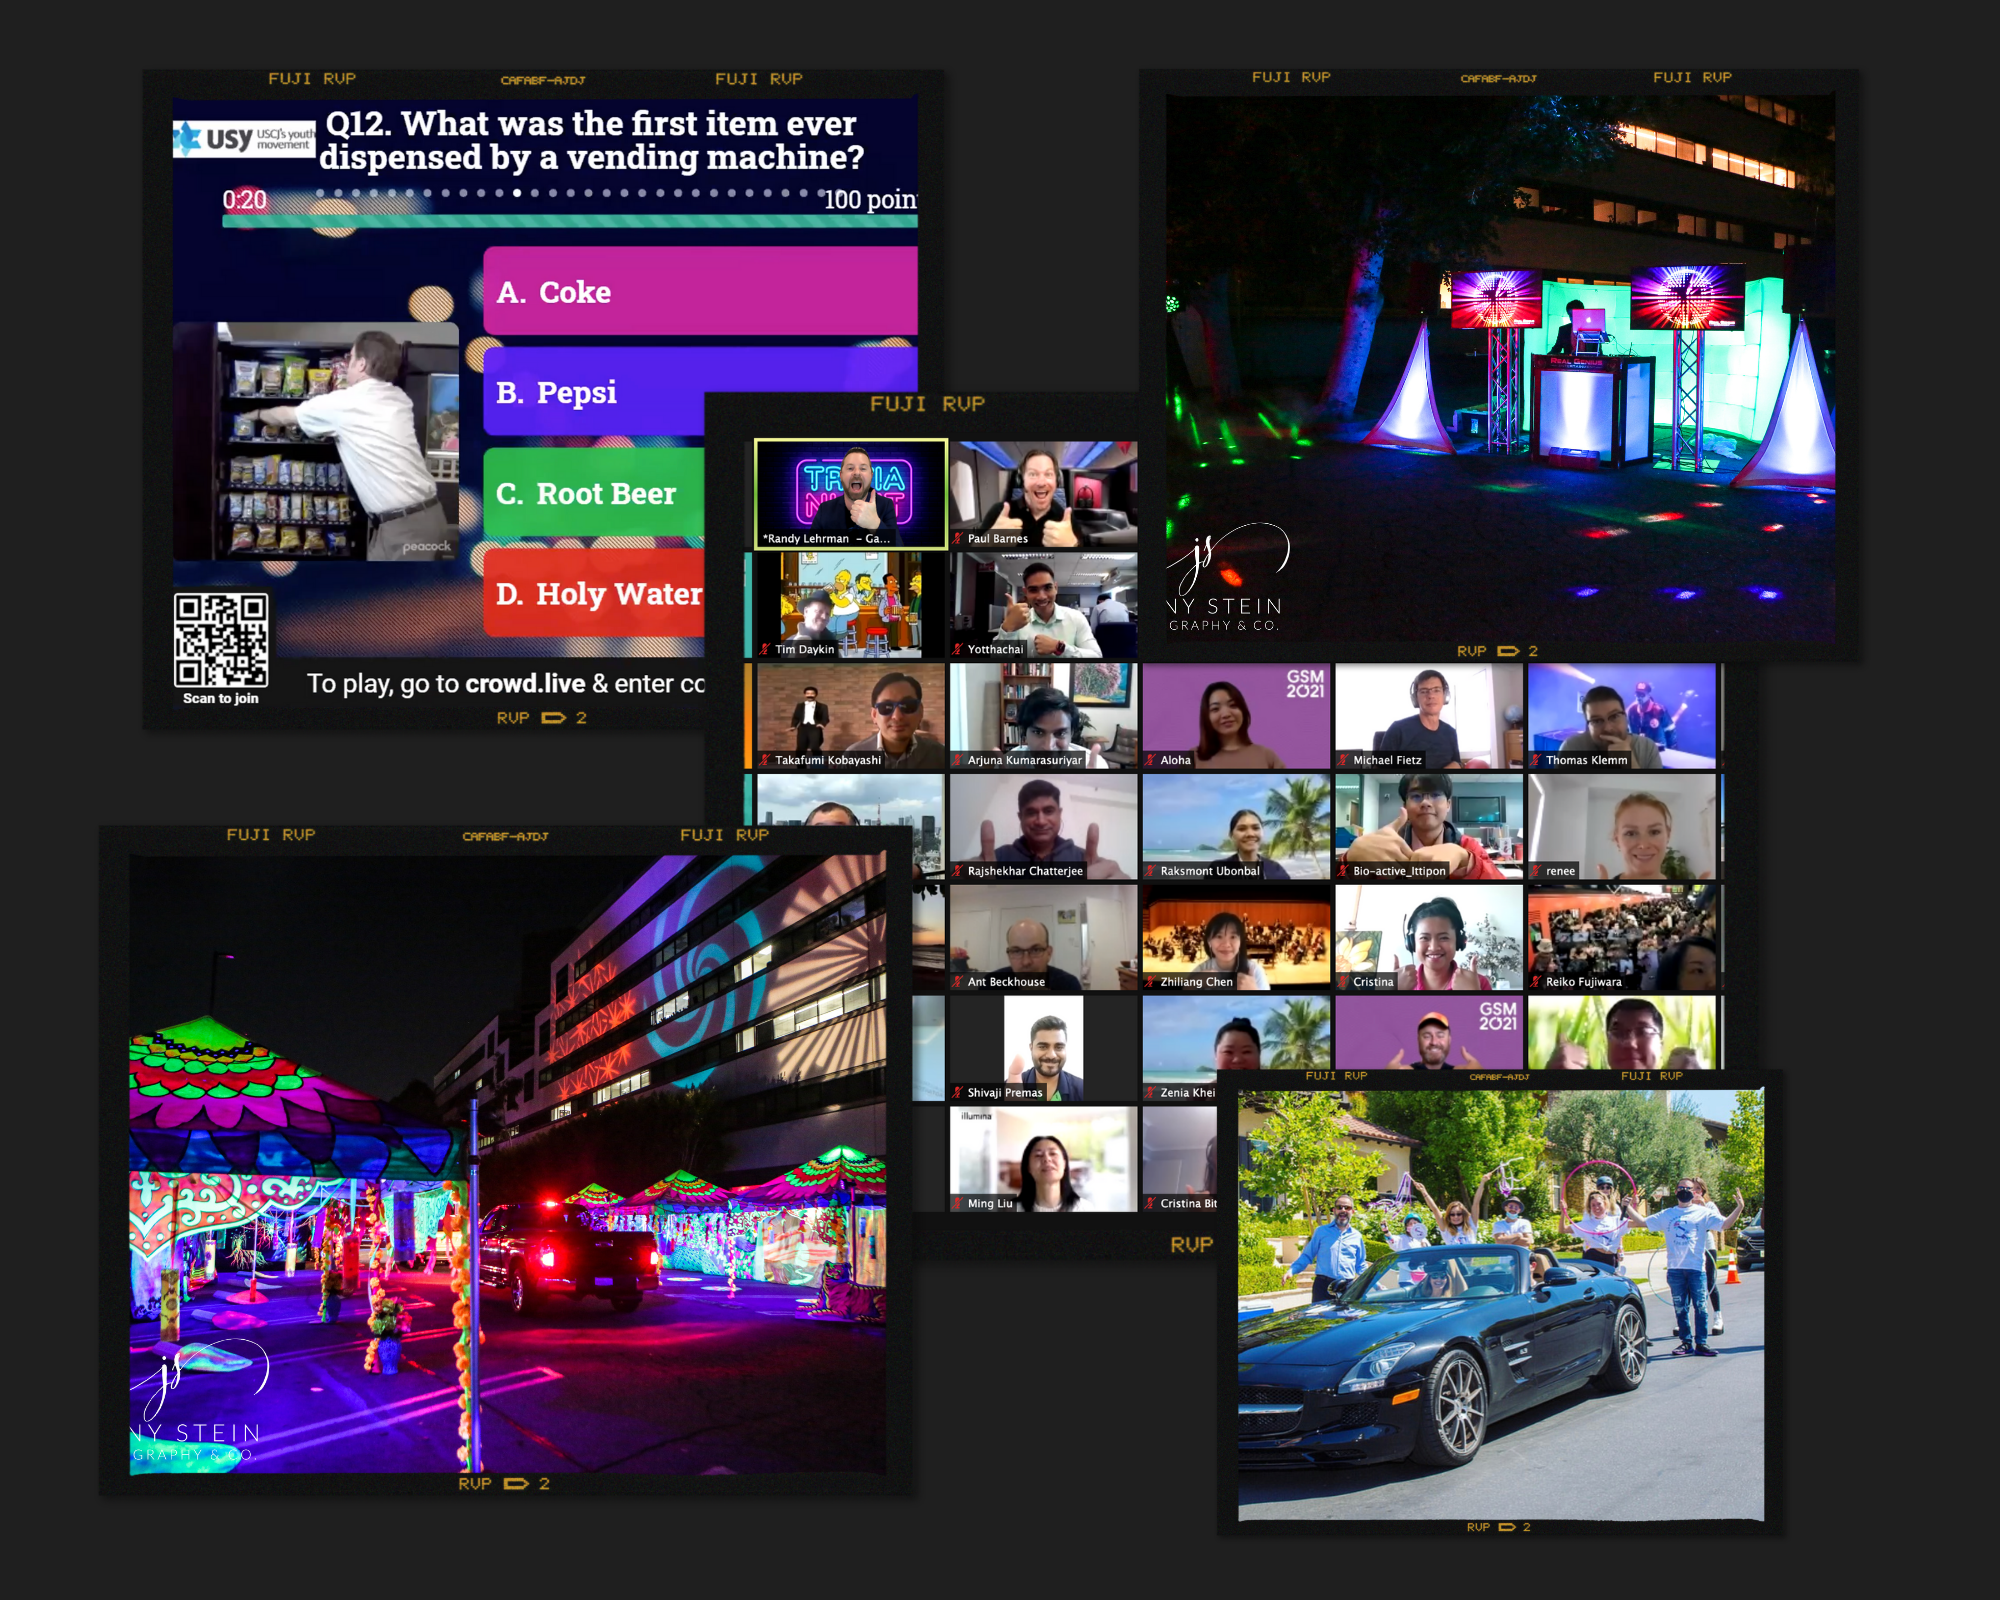The image size is (2000, 1600).
Task: Click muted mic icon next to Thomas Klemm
Action: tap(1536, 760)
